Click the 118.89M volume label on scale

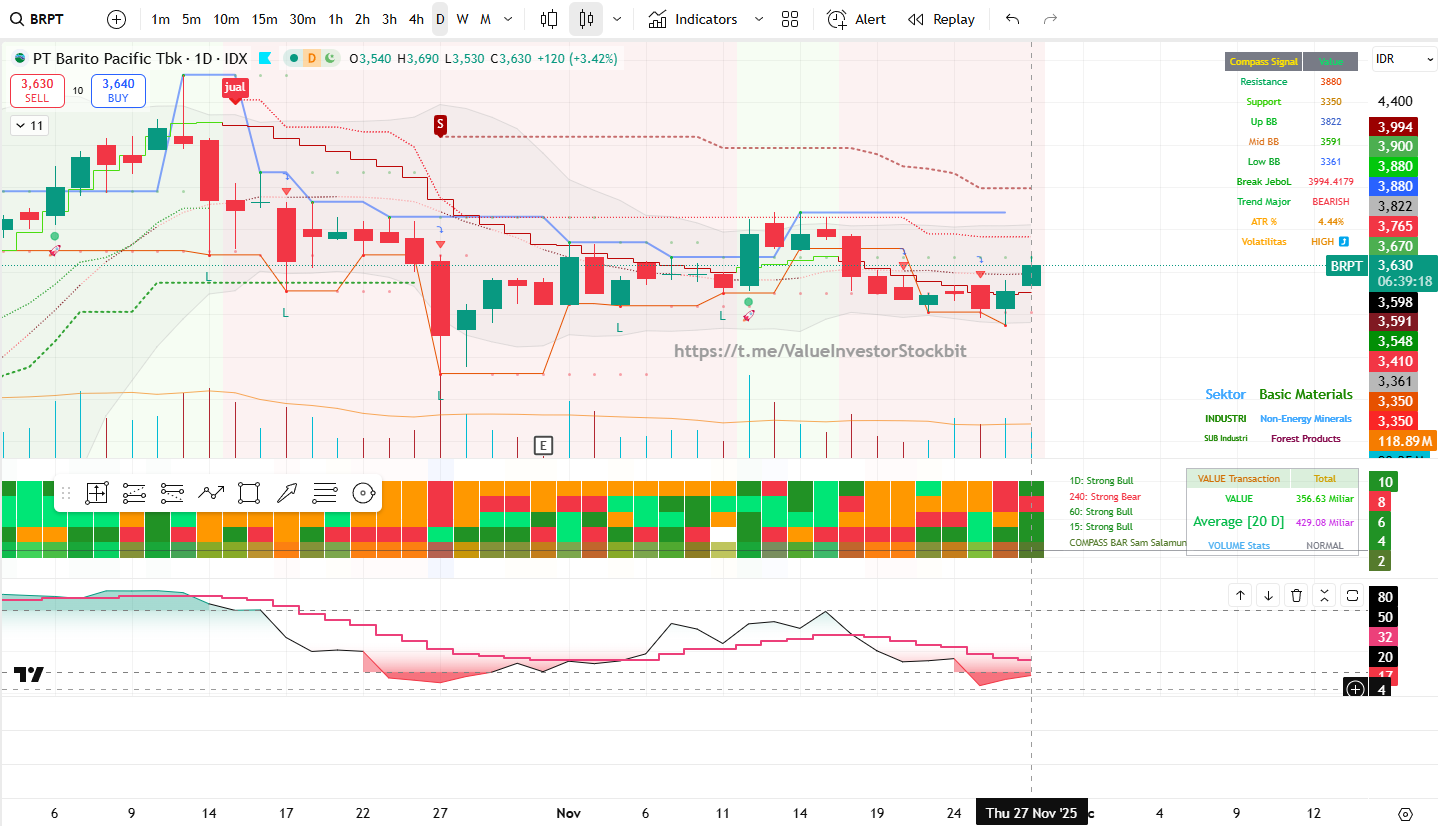click(1404, 441)
